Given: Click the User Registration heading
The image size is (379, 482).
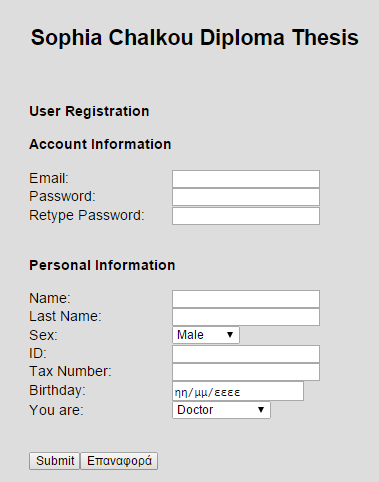Looking at the screenshot, I should [89, 111].
